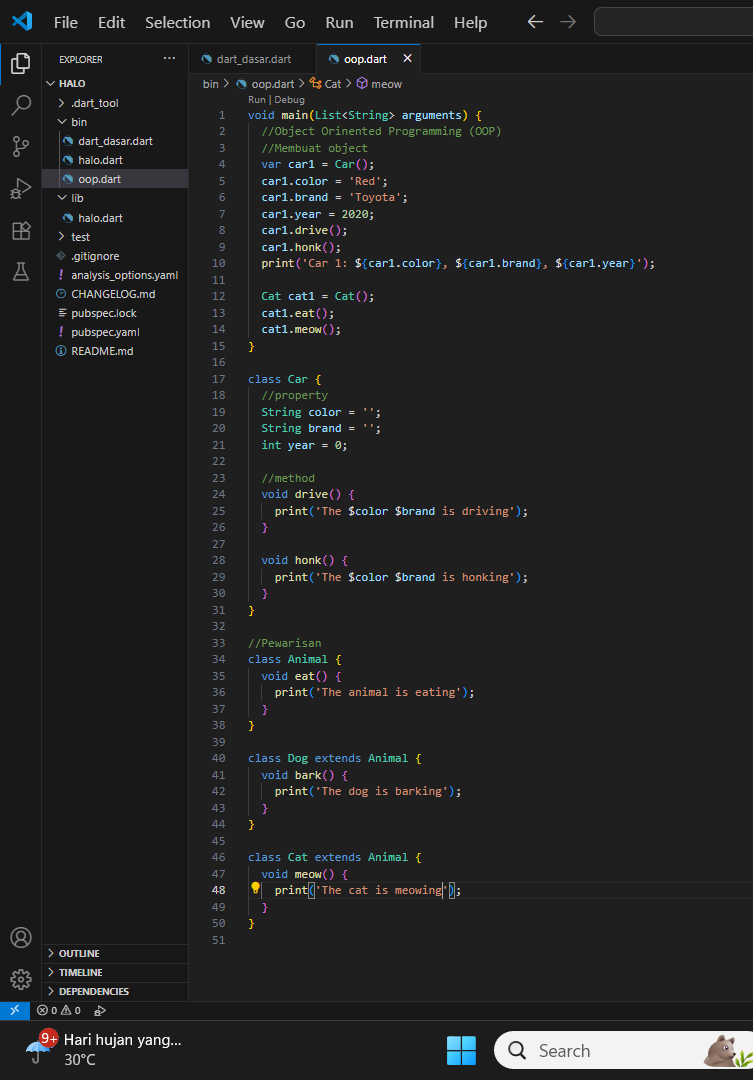This screenshot has height=1080, width=753.
Task: Click the Run link above main
Action: pyautogui.click(x=257, y=100)
